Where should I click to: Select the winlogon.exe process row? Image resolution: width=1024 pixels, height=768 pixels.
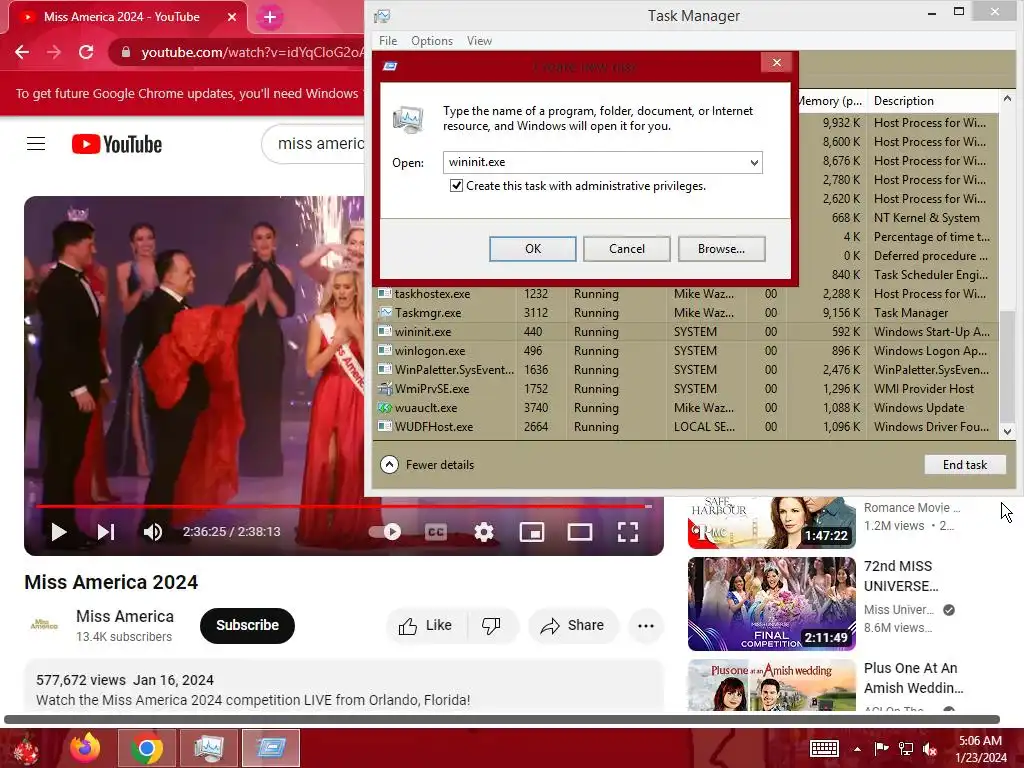coord(684,351)
